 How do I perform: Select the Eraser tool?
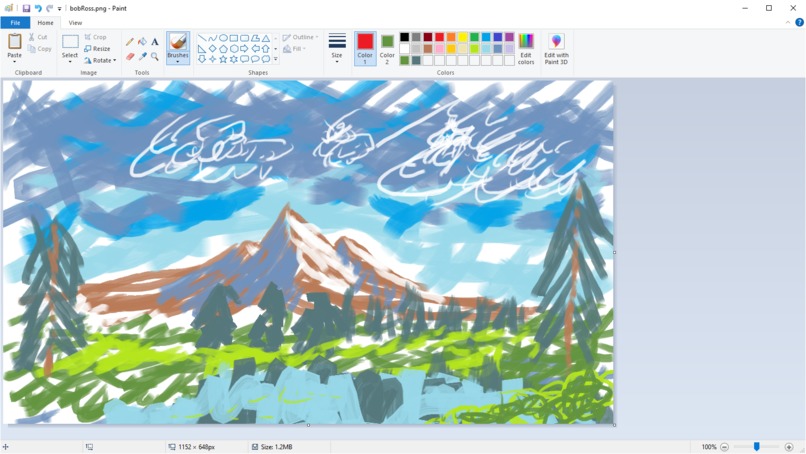(130, 56)
